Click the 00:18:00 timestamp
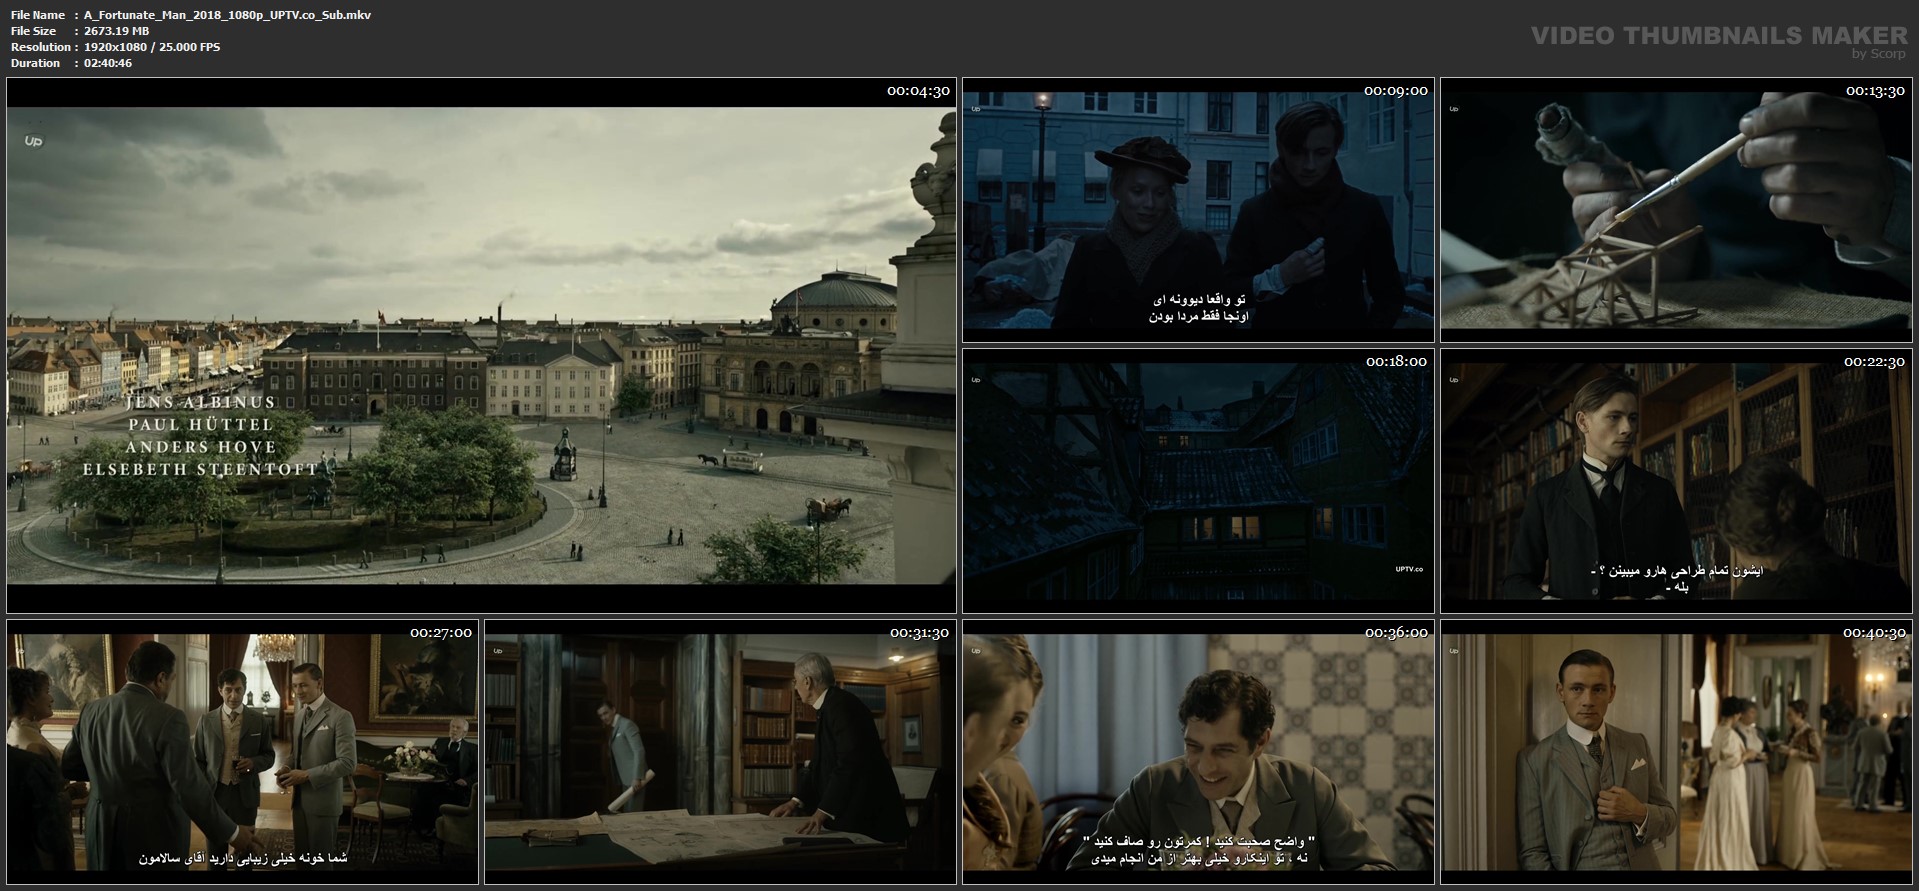1919x891 pixels. (x=1396, y=362)
